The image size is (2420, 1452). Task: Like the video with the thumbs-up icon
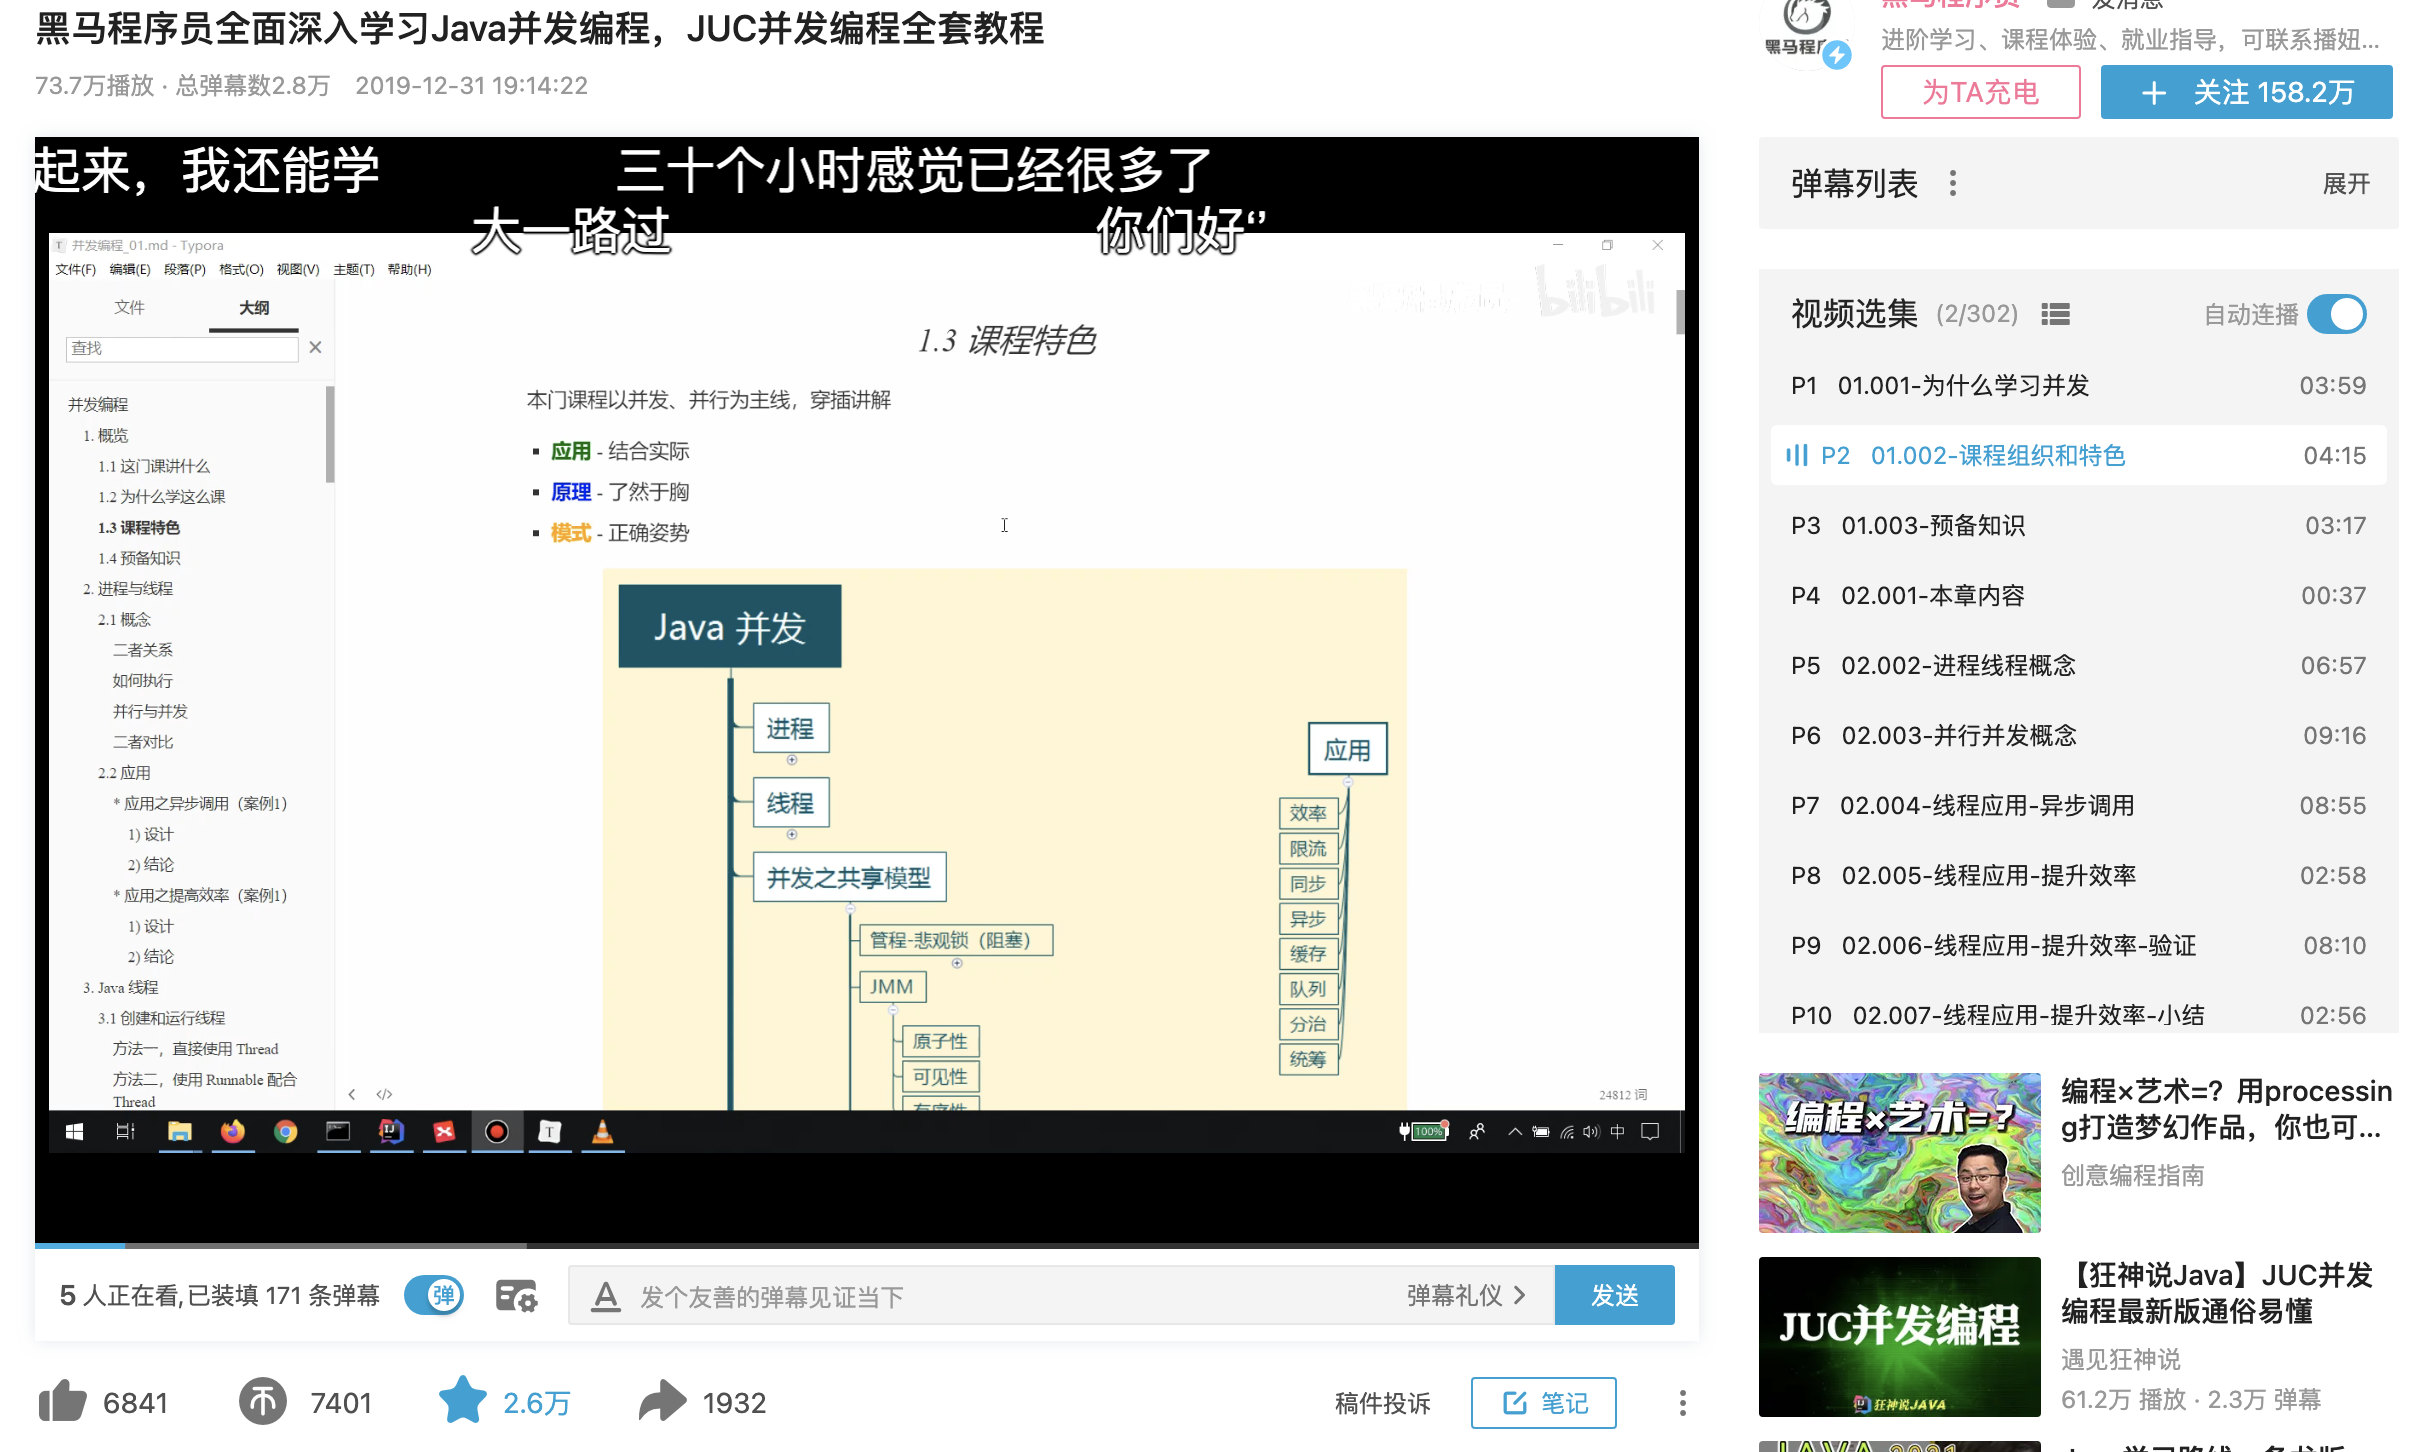pyautogui.click(x=62, y=1402)
